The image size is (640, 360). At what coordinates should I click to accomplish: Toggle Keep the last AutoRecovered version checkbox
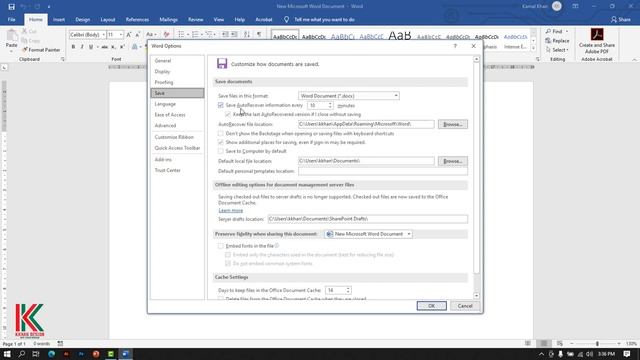tap(228, 114)
